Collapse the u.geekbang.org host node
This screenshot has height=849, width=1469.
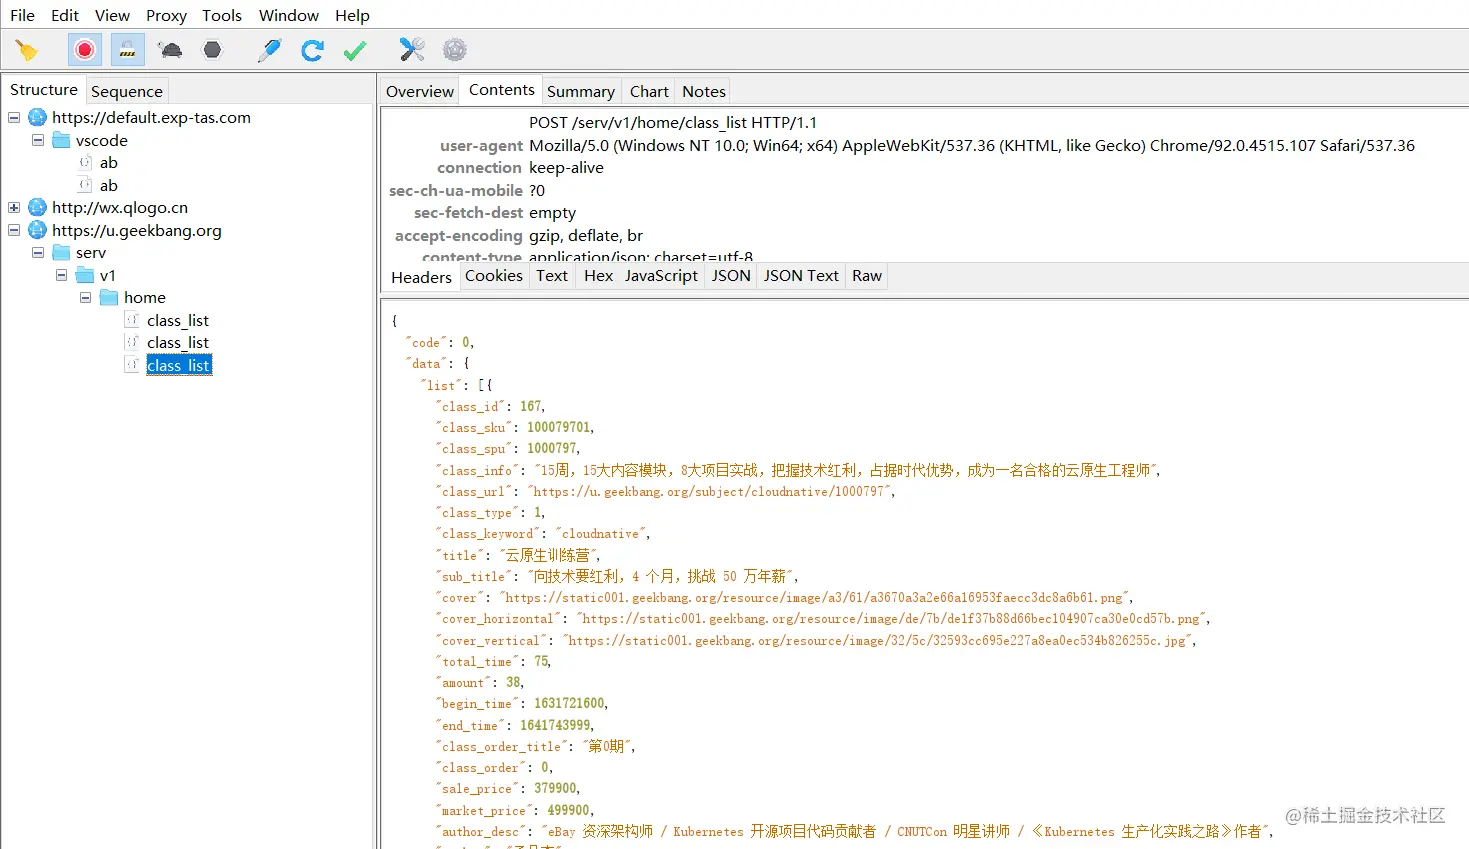coord(14,230)
